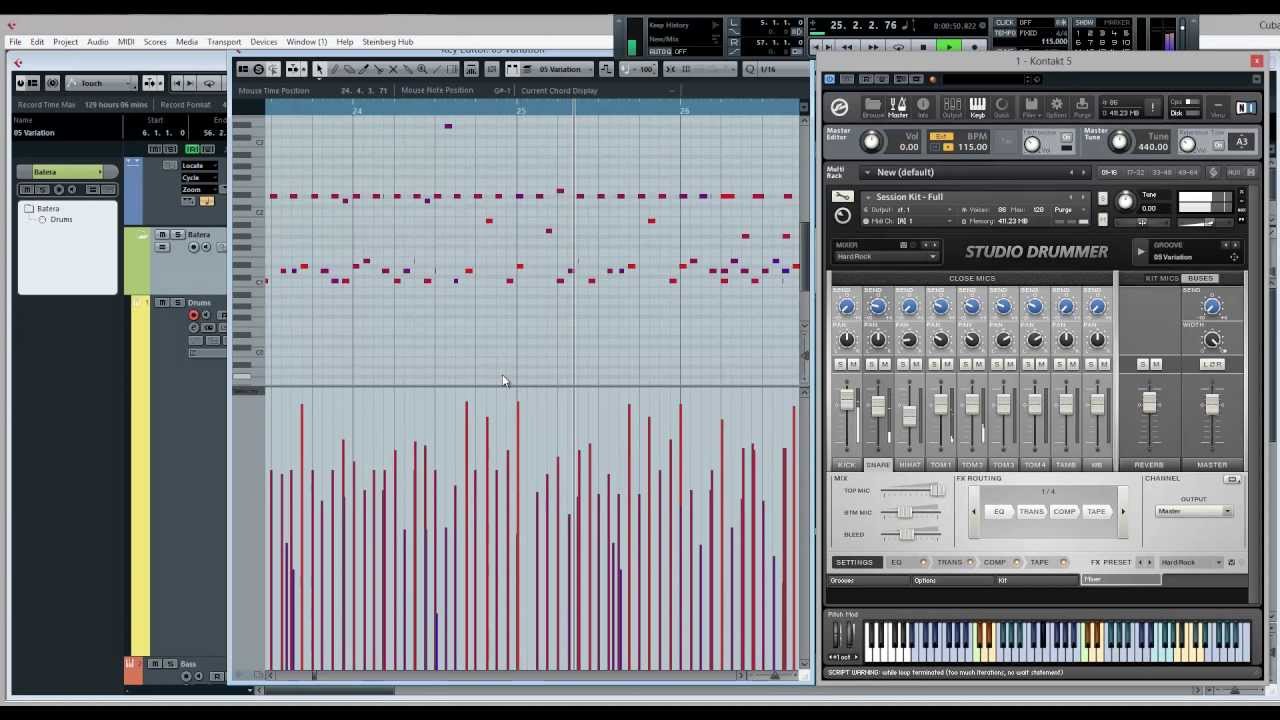Select the Zoom magnifier tool in Key Editor
The image size is (1280, 720).
[x=422, y=69]
